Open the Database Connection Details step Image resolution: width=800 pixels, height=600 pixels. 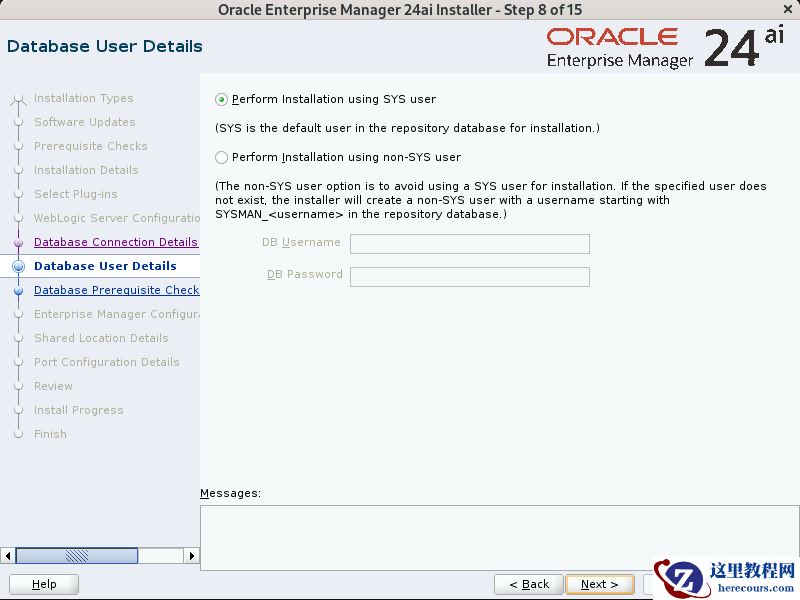pos(115,242)
